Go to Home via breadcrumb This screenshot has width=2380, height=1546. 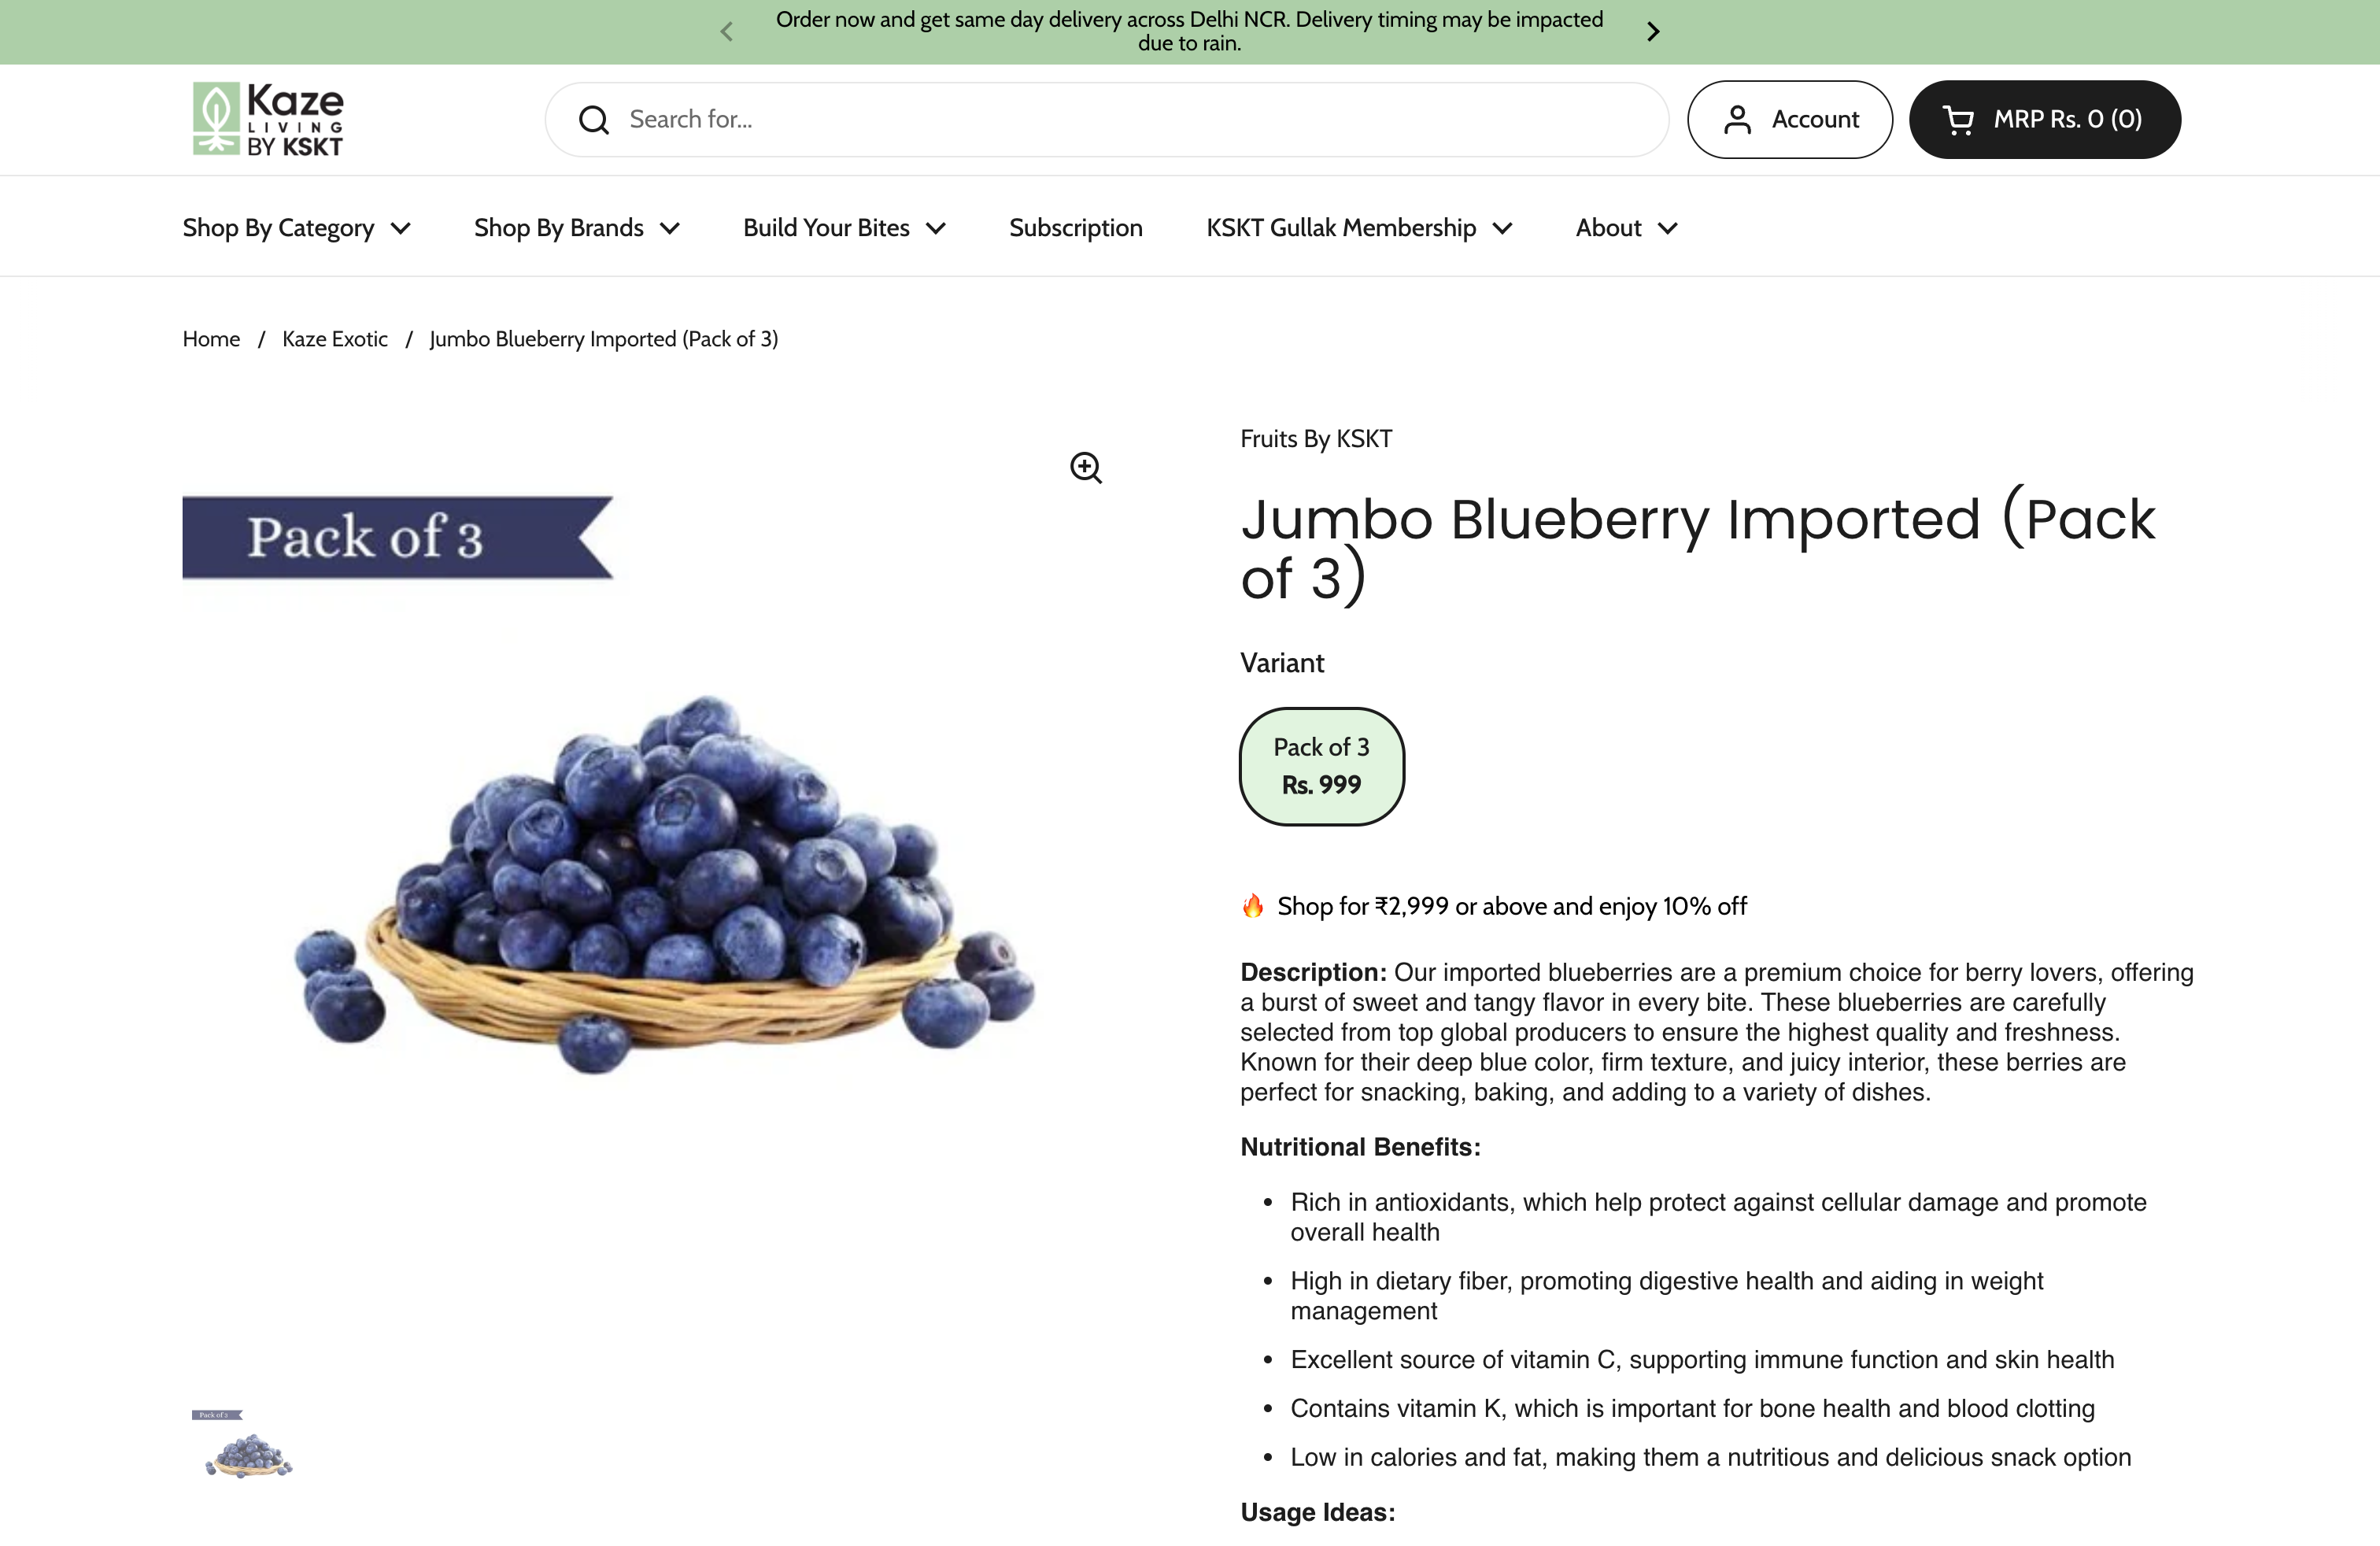[x=211, y=339]
